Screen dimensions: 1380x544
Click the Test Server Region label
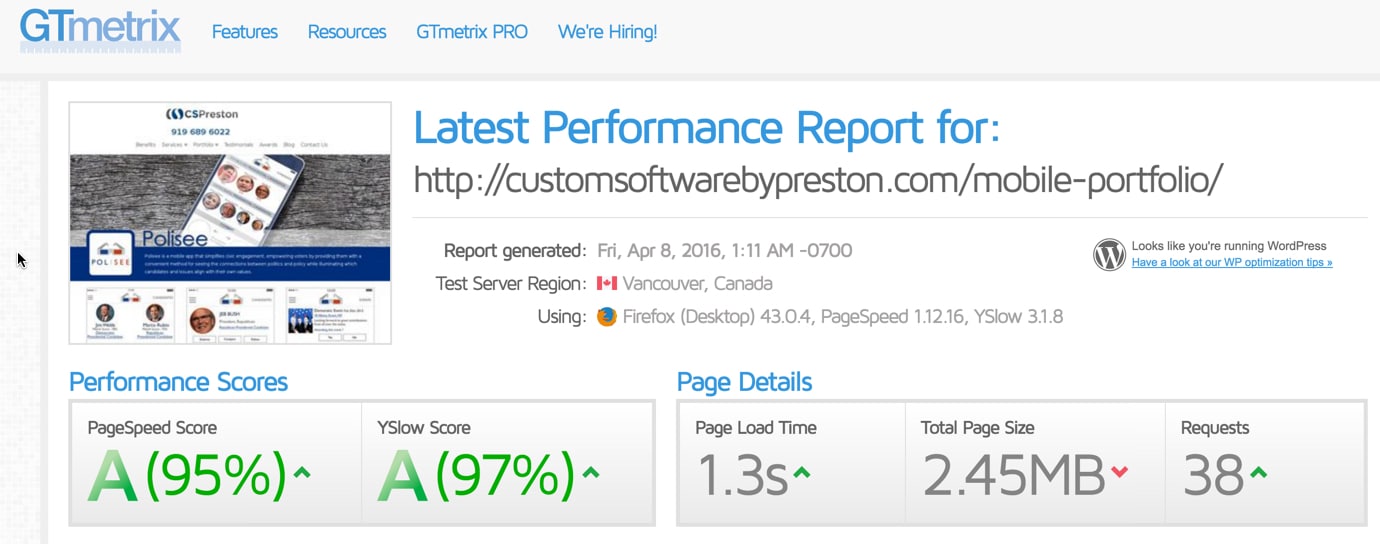coord(511,284)
